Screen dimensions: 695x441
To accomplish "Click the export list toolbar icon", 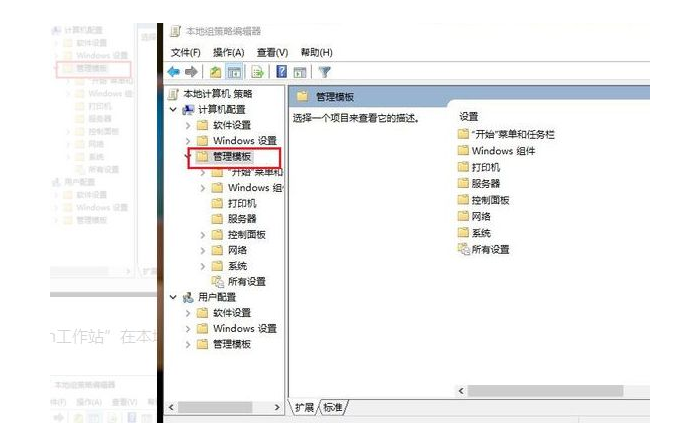I will coord(258,72).
